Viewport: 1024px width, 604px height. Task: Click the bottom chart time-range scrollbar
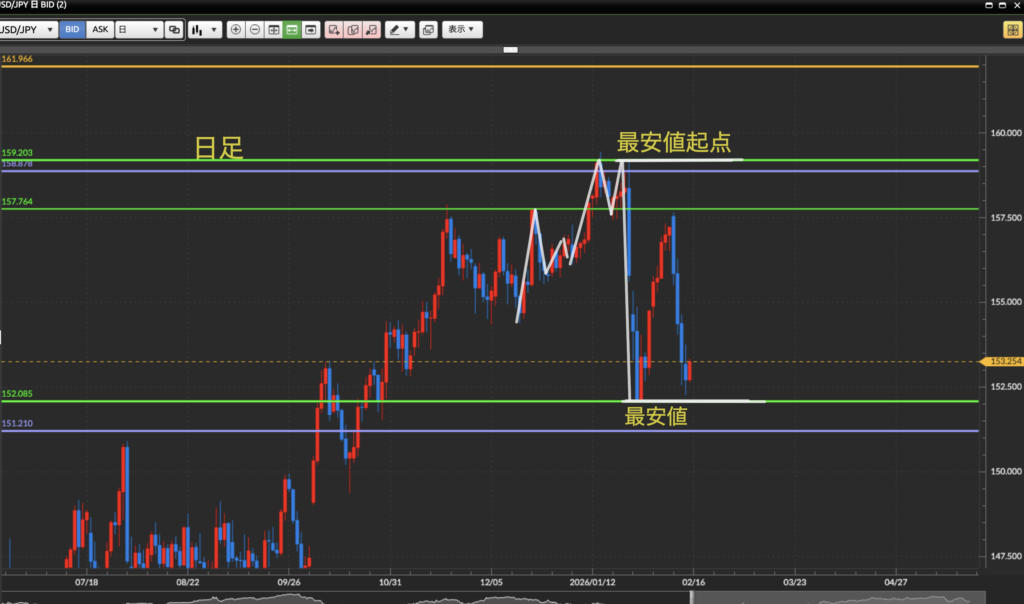(x=500, y=598)
